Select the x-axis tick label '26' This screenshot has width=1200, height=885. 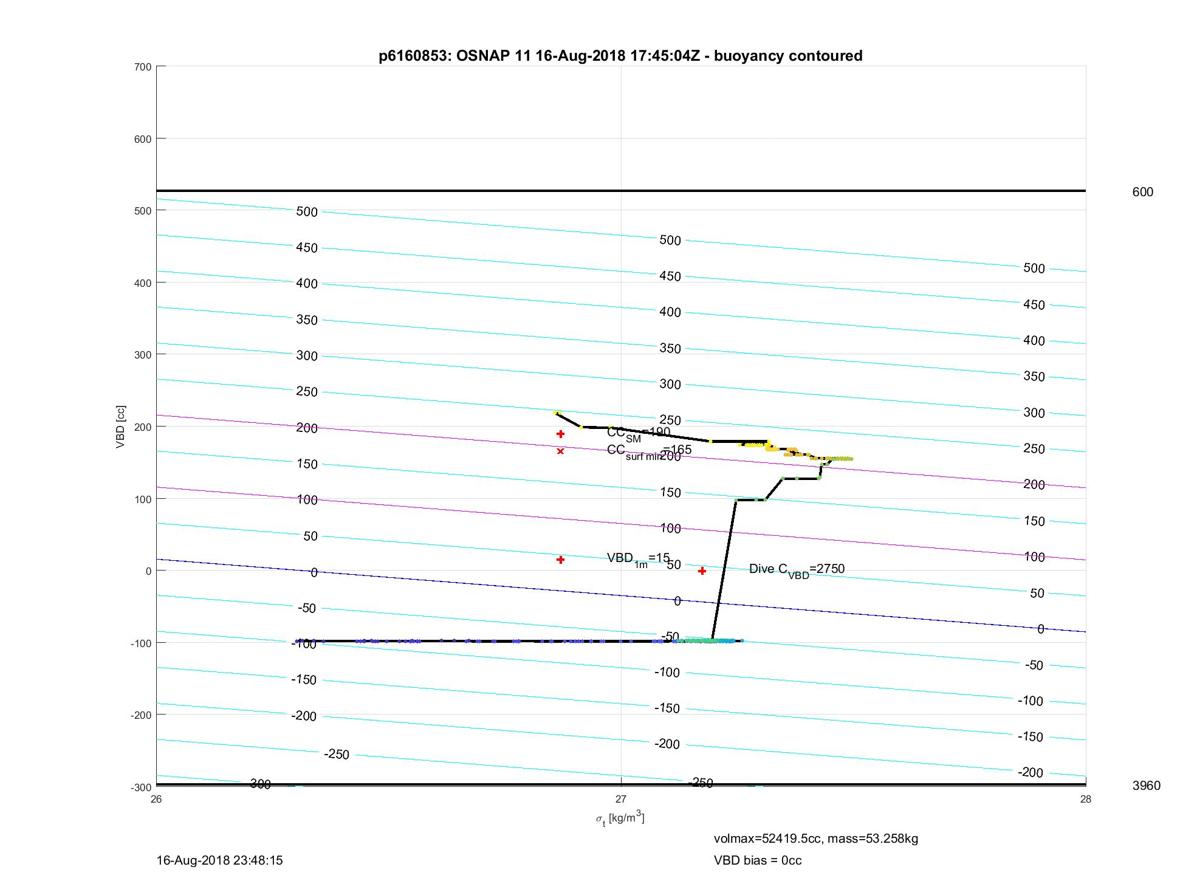(156, 798)
